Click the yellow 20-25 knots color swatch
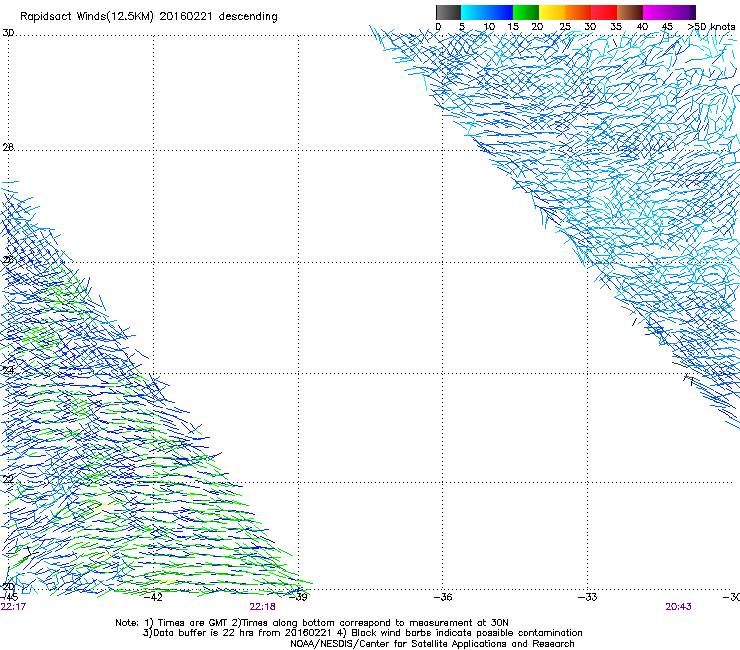 pos(552,12)
